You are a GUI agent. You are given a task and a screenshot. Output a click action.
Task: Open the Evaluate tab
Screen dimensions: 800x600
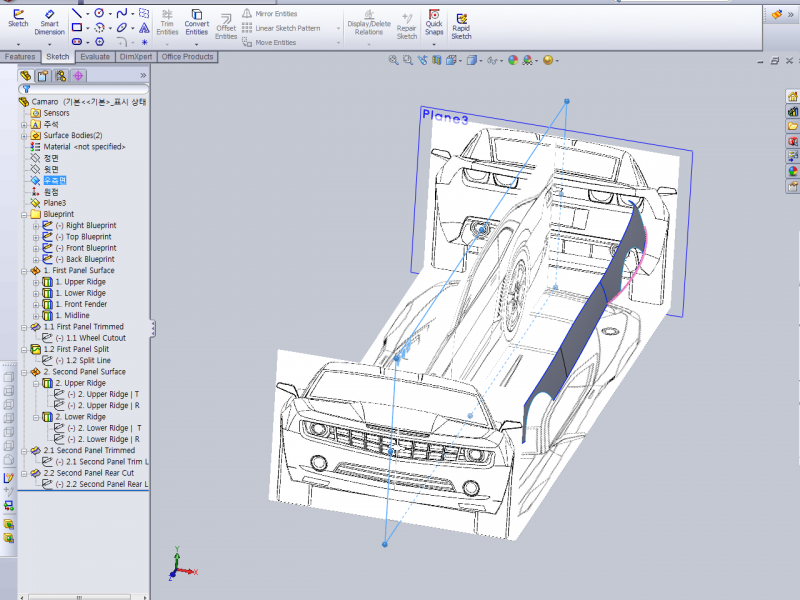(95, 57)
